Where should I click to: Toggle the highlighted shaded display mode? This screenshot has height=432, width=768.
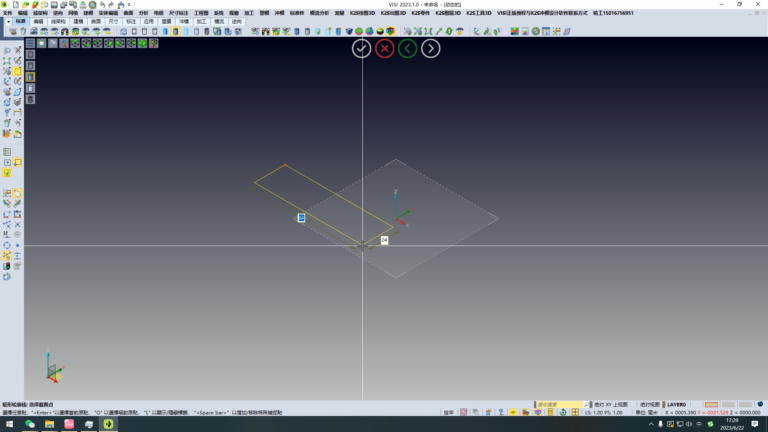pos(175,31)
